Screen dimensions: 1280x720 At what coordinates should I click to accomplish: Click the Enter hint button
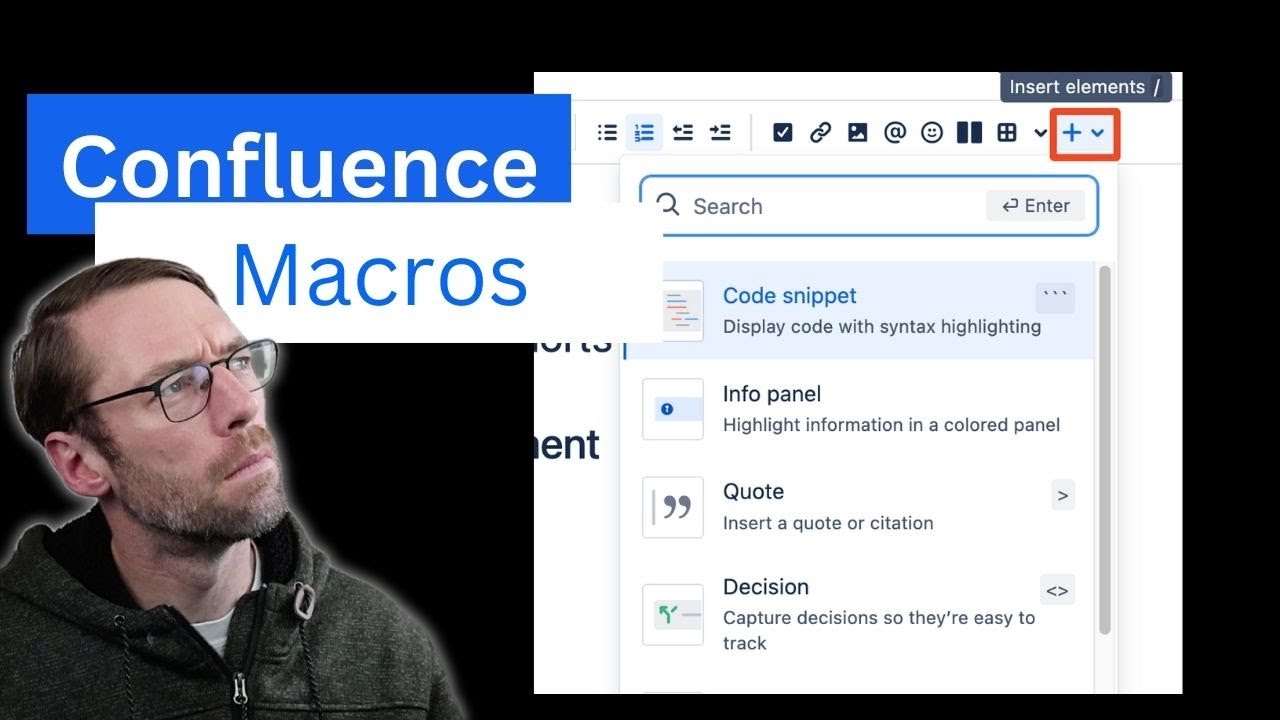(x=1035, y=206)
